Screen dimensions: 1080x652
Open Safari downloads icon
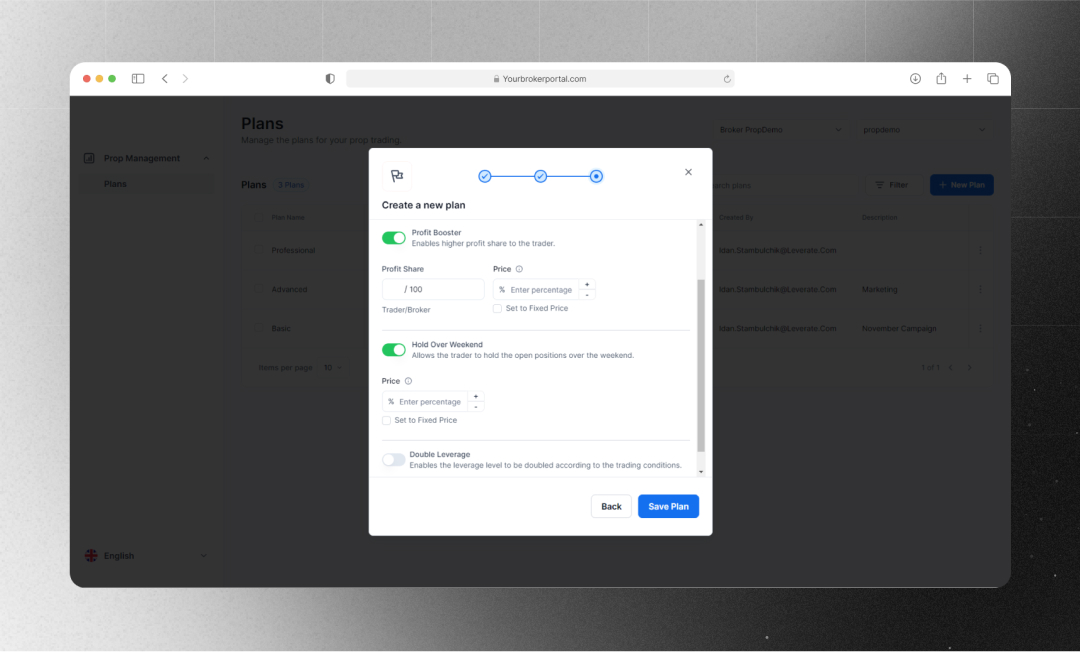(x=915, y=79)
